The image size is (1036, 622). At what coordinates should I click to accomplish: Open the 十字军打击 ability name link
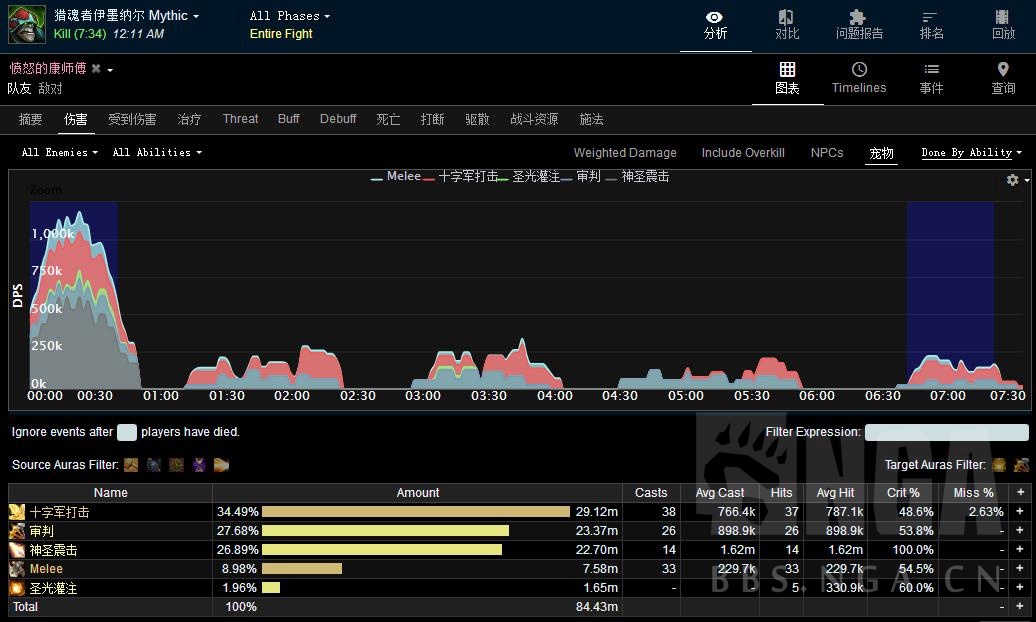click(x=59, y=512)
